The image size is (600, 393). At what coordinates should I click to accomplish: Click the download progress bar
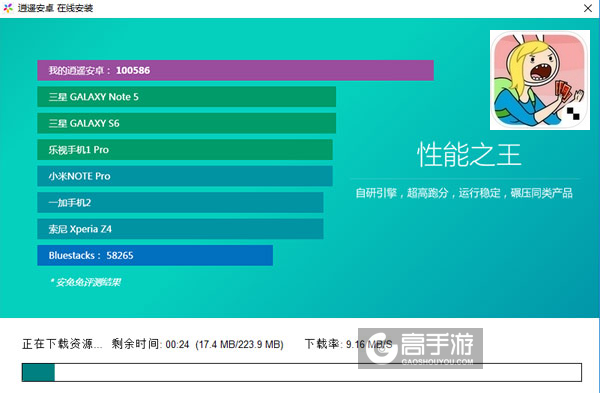point(302,372)
